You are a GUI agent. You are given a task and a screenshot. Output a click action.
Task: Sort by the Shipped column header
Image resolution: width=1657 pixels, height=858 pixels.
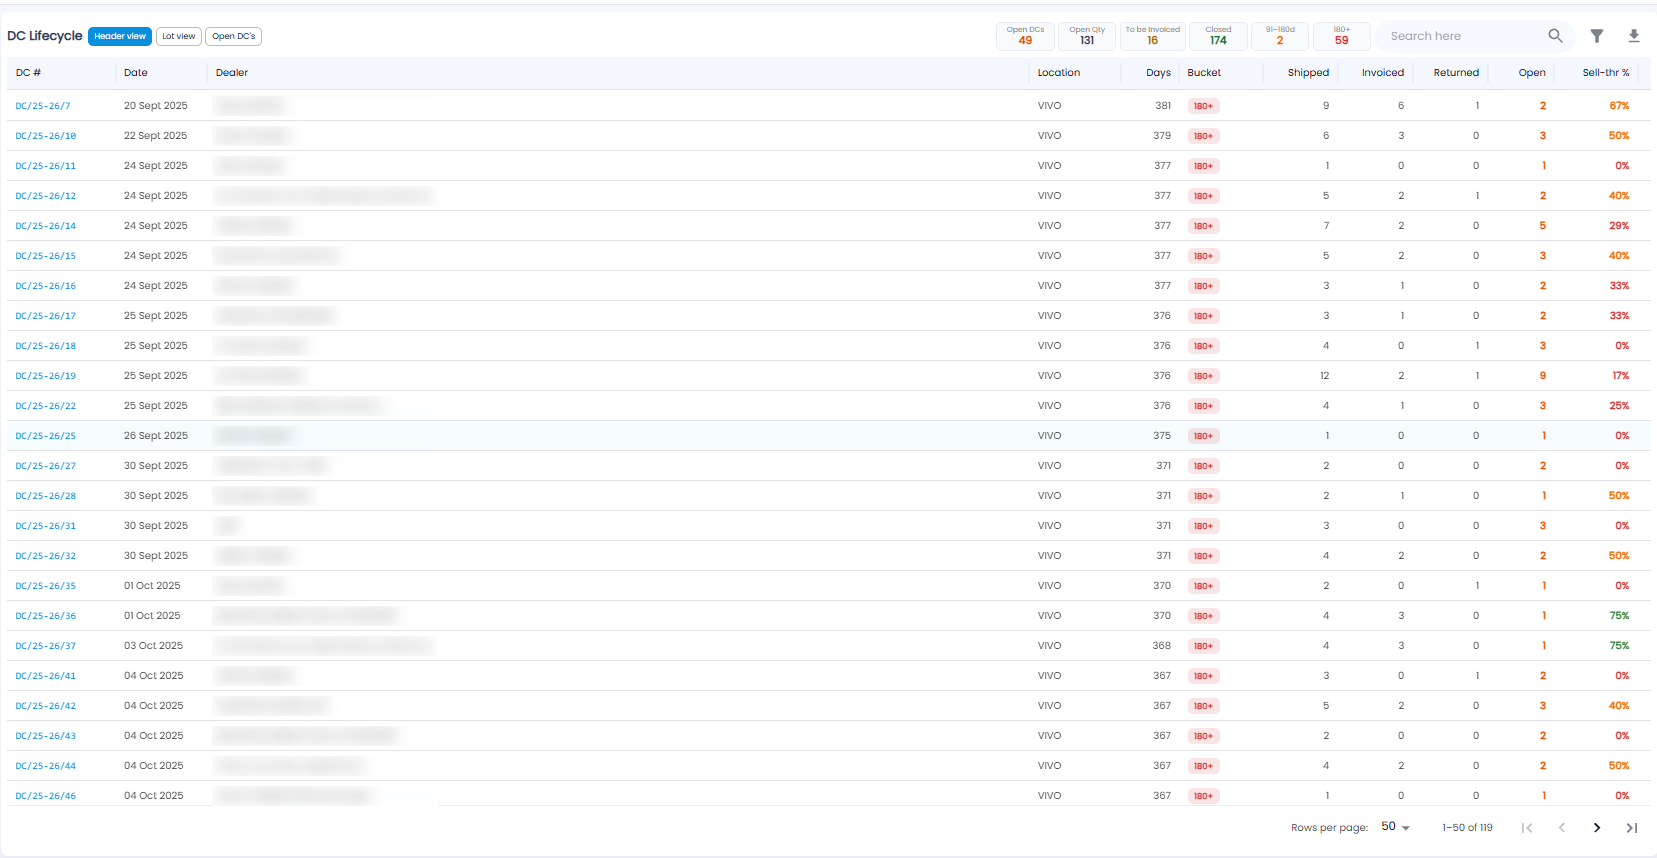pyautogui.click(x=1308, y=73)
